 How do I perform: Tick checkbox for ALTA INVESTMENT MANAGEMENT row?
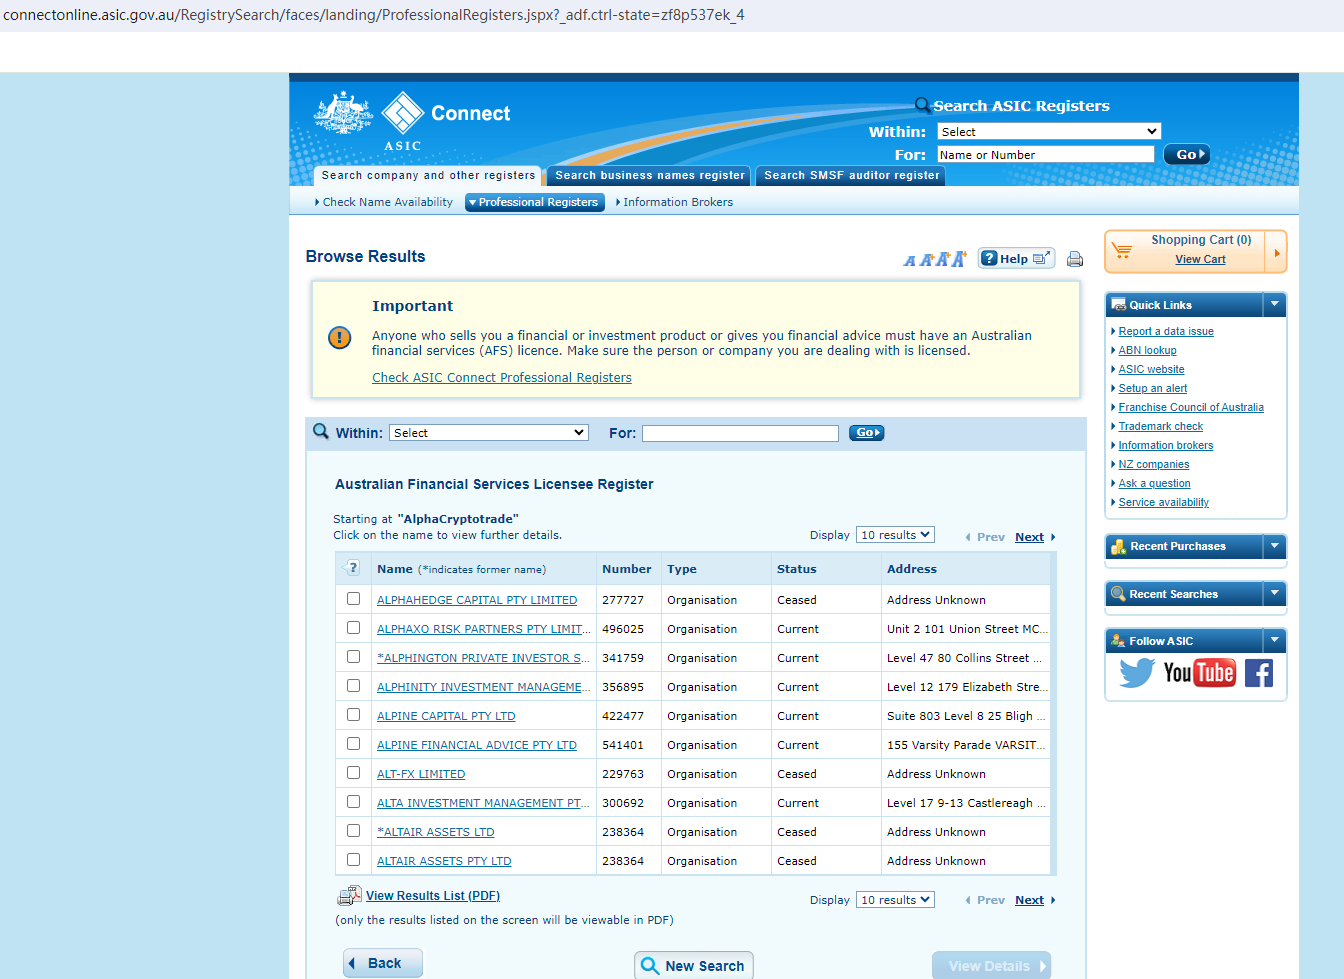(x=353, y=802)
